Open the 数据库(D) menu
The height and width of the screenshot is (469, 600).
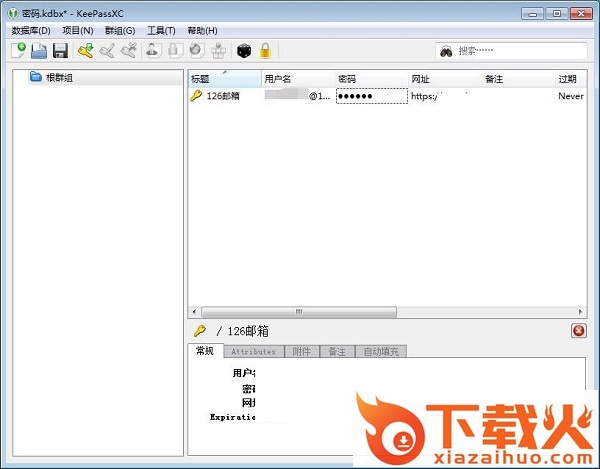point(31,31)
